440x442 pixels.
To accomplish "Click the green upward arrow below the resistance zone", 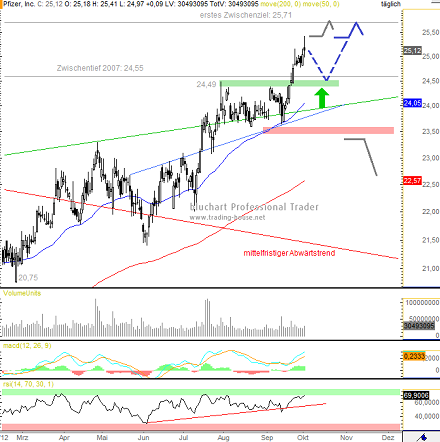I will [x=322, y=98].
